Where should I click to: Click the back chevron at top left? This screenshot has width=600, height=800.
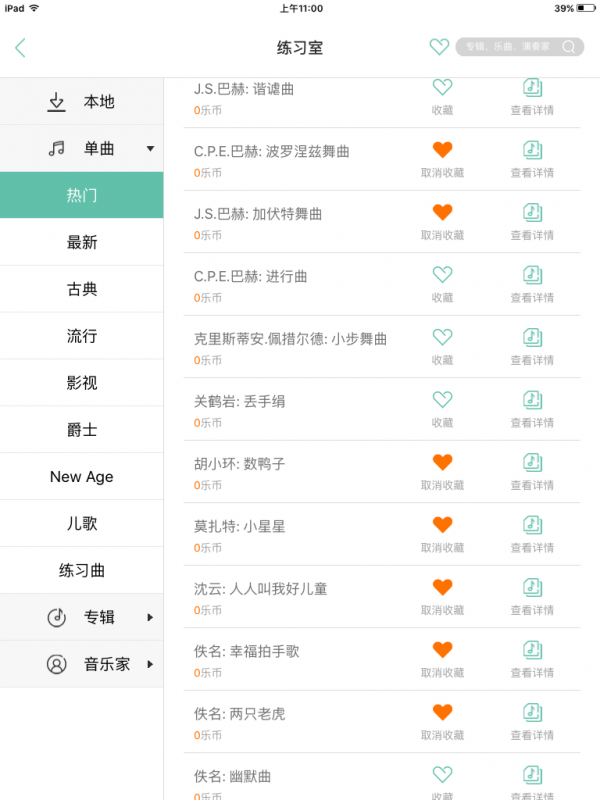coord(21,48)
